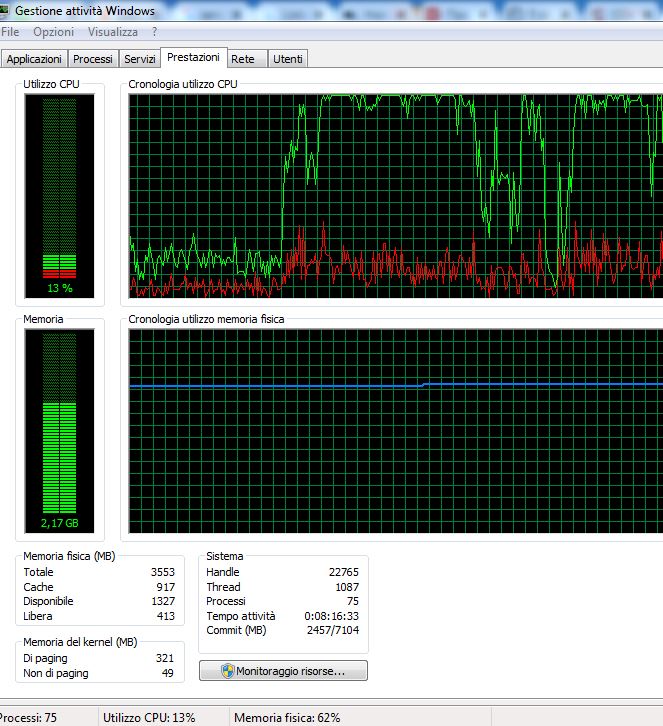The width and height of the screenshot is (663, 726).
Task: Click the Memoria del kernel (MB) group label
Action: coord(80,642)
